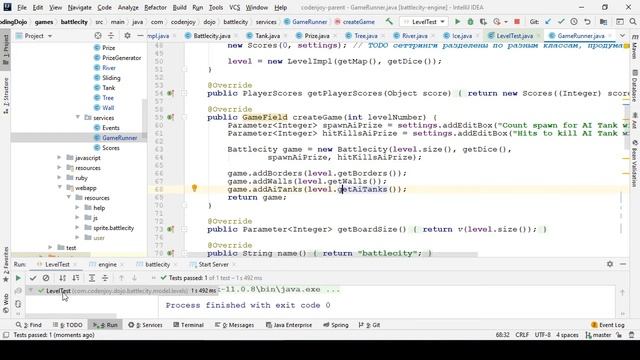Expand the help folder

click(77, 208)
